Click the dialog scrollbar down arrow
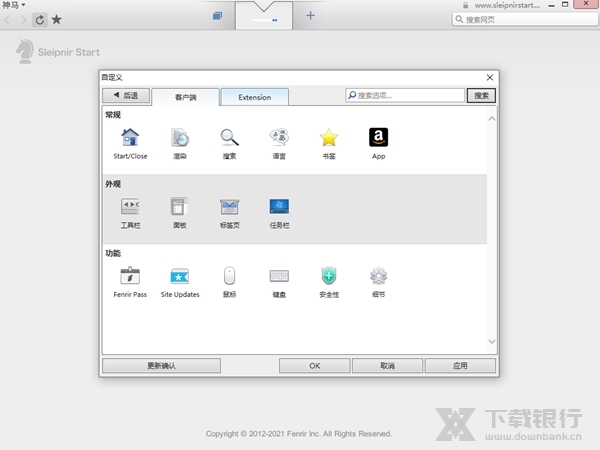 click(491, 342)
